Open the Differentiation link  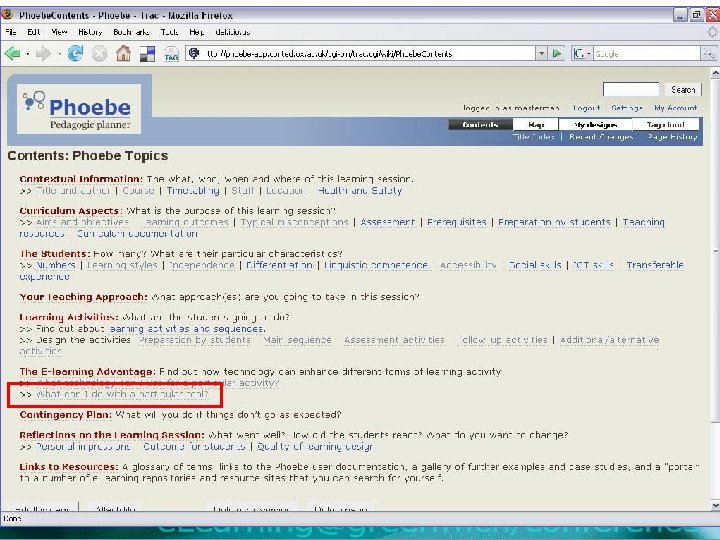(279, 265)
